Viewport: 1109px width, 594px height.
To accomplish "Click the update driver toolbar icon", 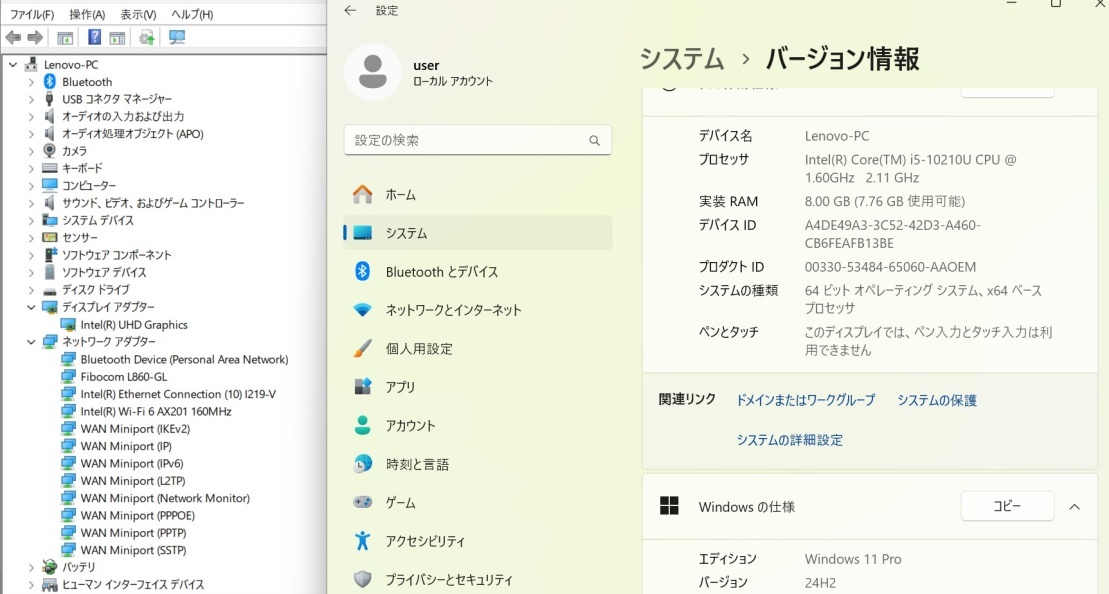I will pyautogui.click(x=147, y=38).
